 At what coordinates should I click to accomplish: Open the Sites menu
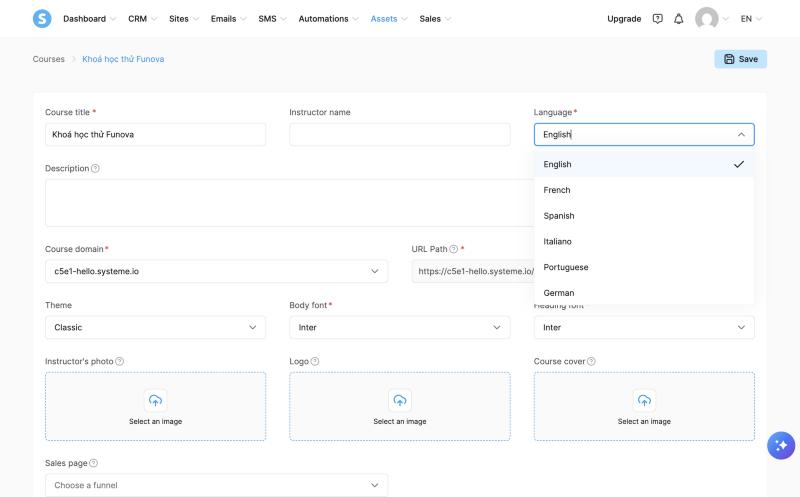point(184,19)
